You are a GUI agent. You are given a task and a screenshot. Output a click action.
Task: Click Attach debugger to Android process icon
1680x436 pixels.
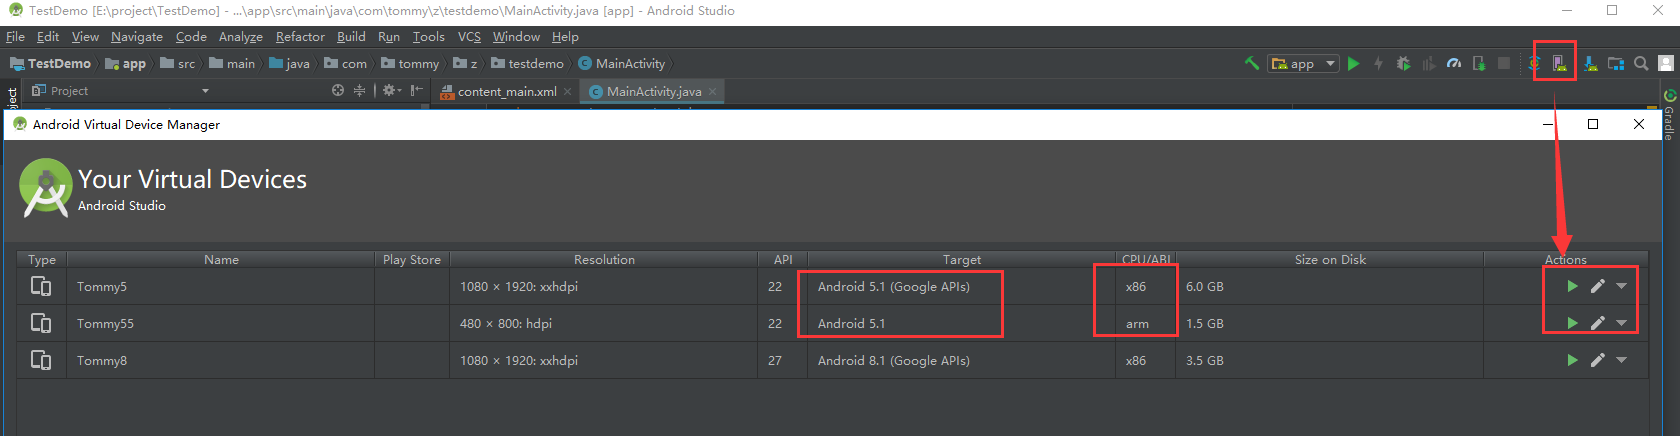click(x=1479, y=63)
